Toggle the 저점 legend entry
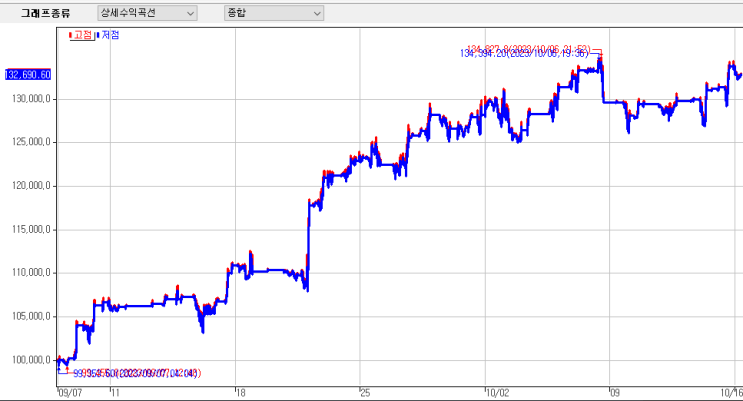743x401 pixels. point(108,35)
